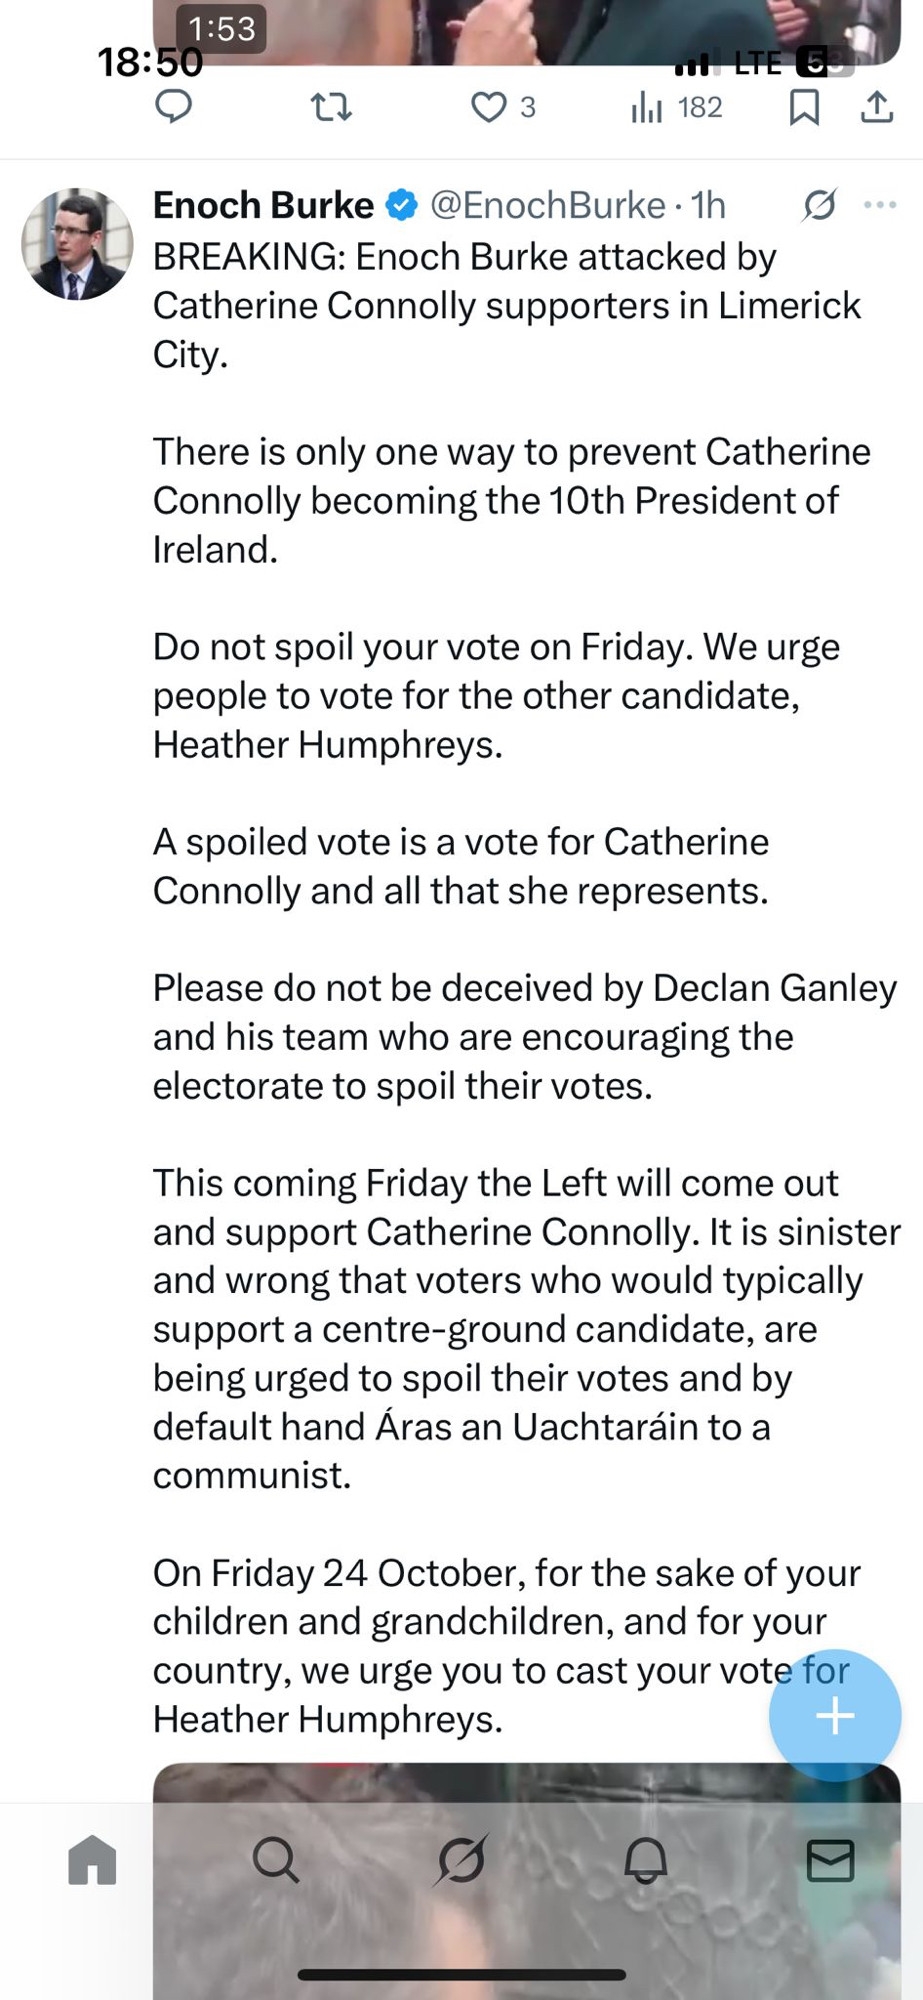The height and width of the screenshot is (2000, 923).
Task: Bookmark the previous post
Action: (804, 106)
